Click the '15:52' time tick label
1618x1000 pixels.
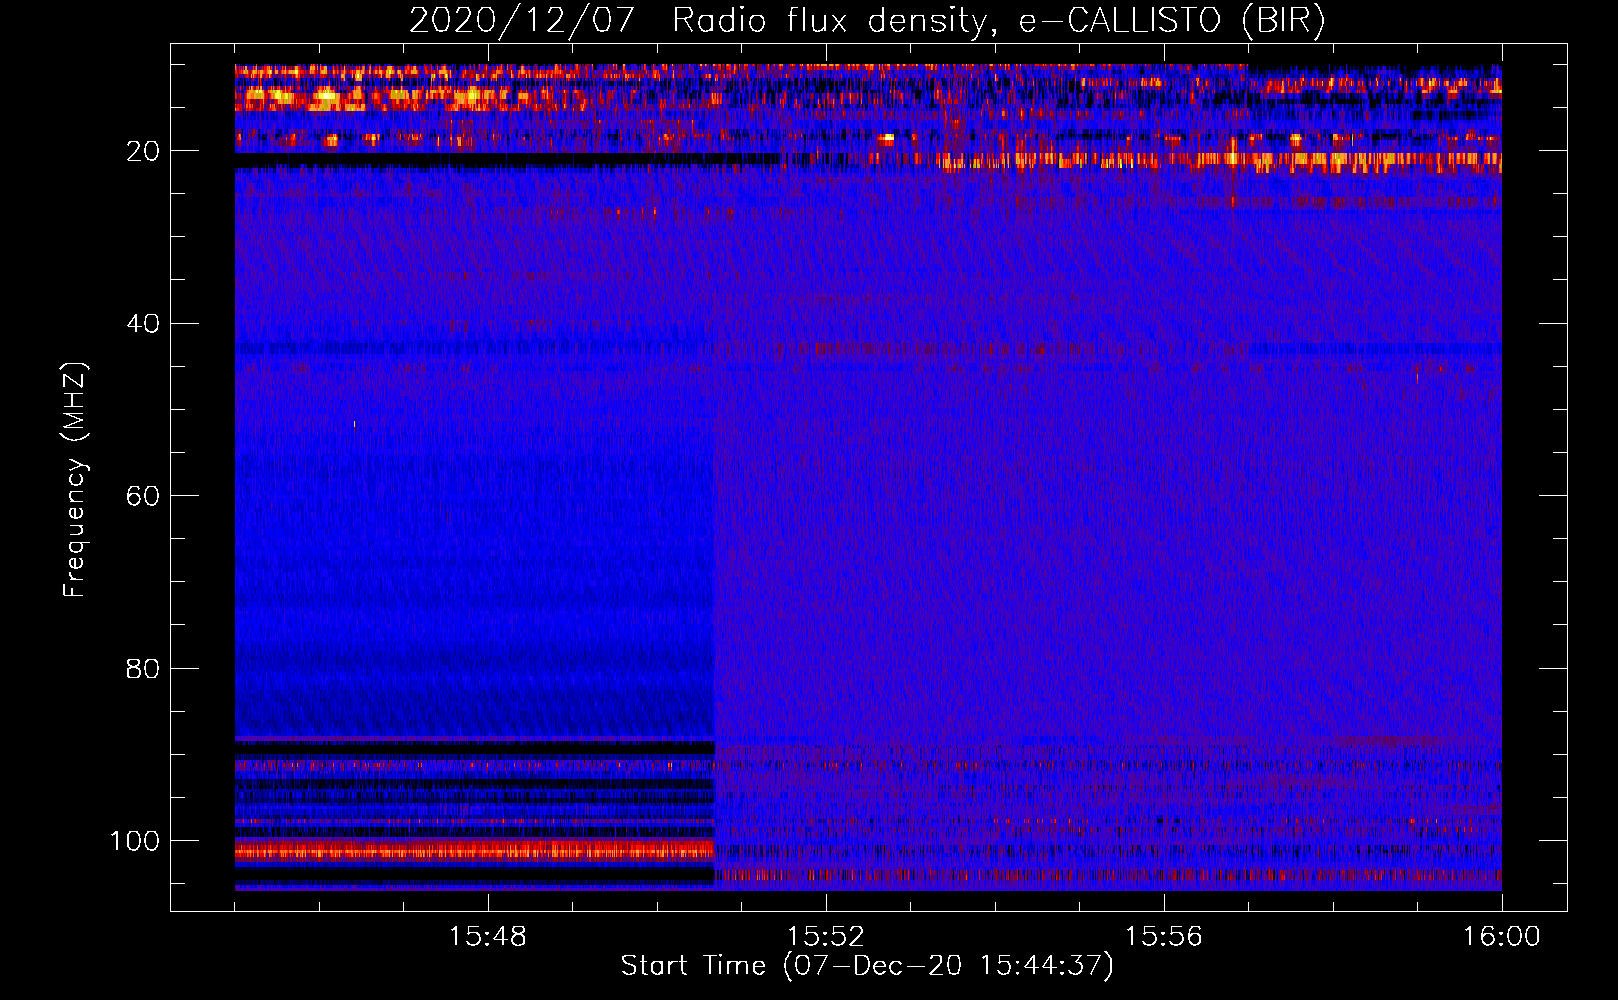click(826, 937)
